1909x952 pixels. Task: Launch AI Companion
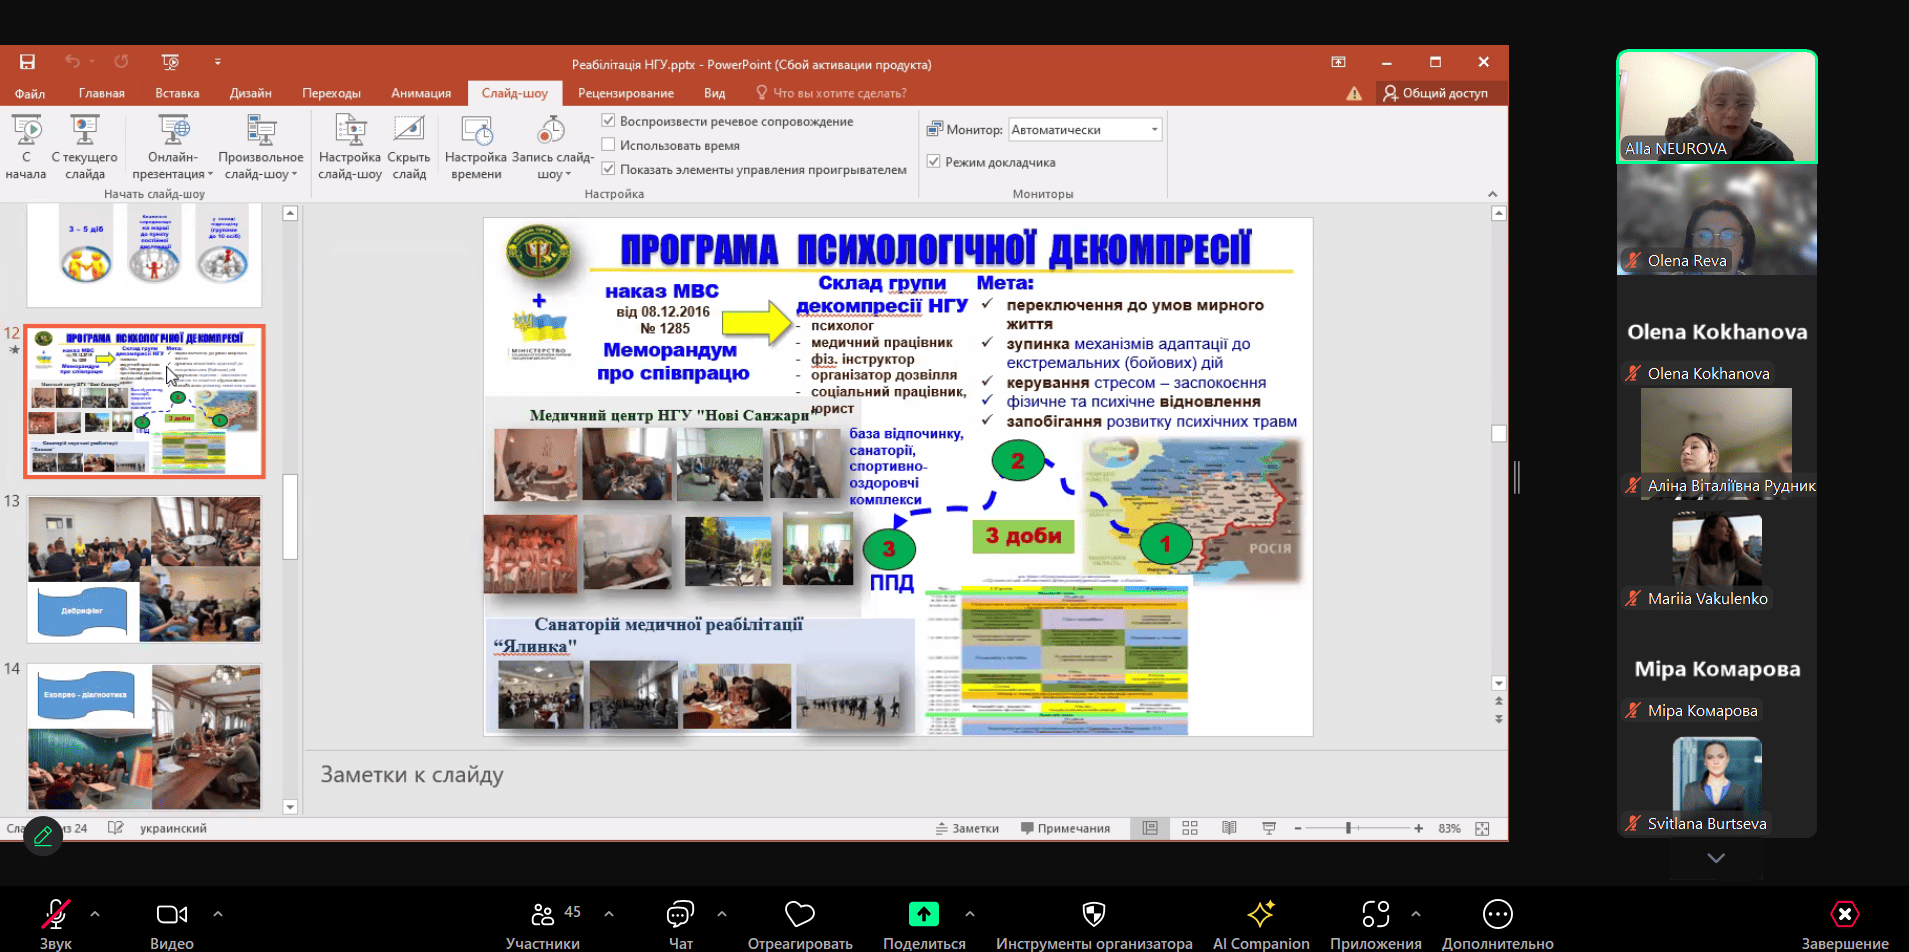(1261, 924)
